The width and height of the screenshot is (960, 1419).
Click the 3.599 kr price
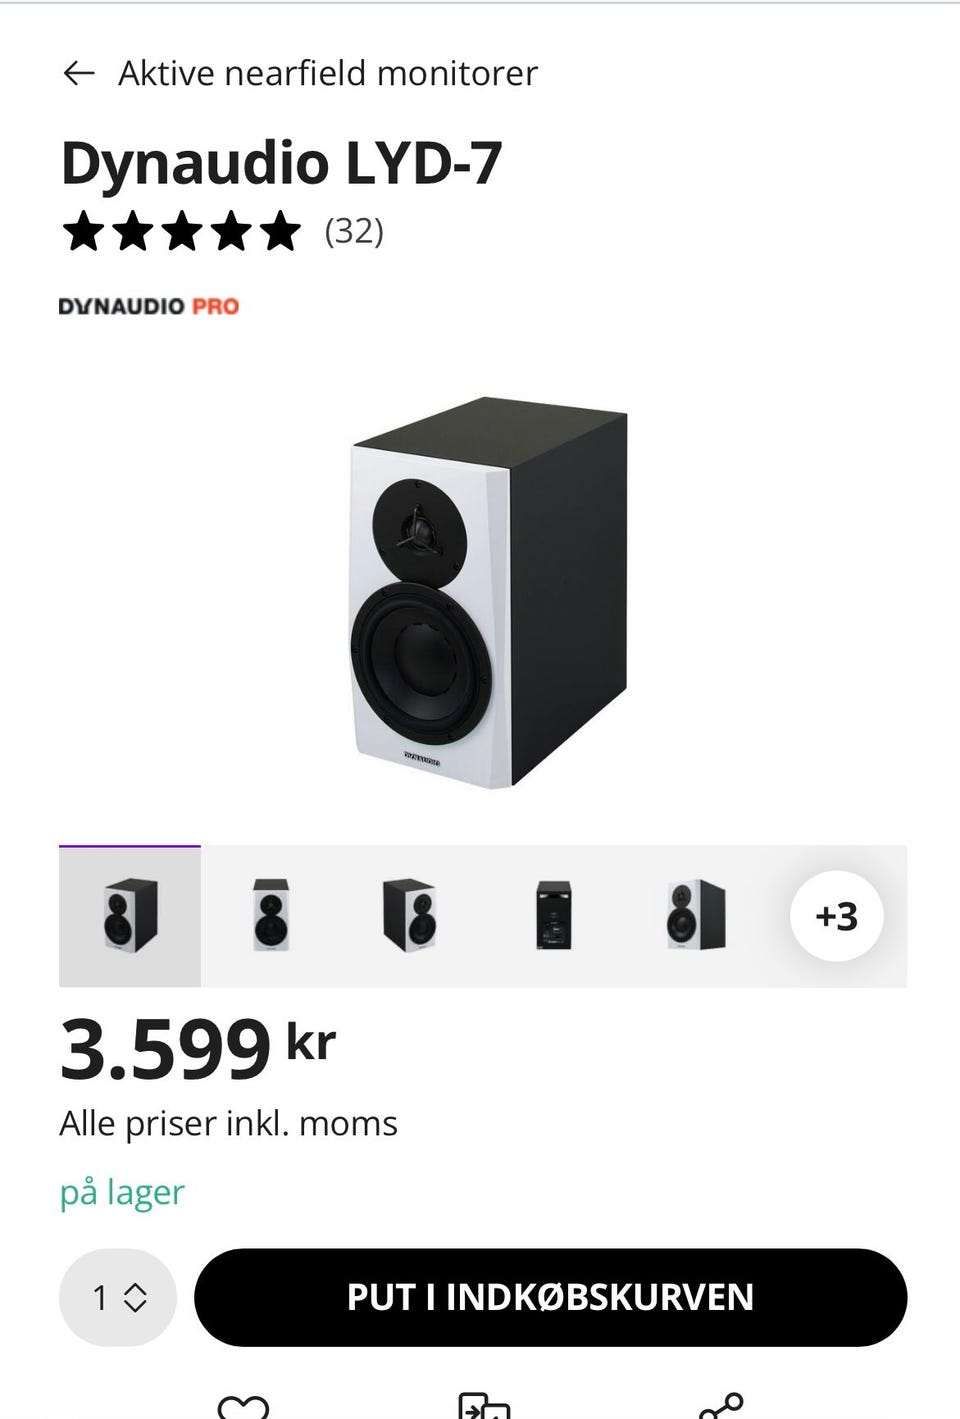(x=198, y=1049)
